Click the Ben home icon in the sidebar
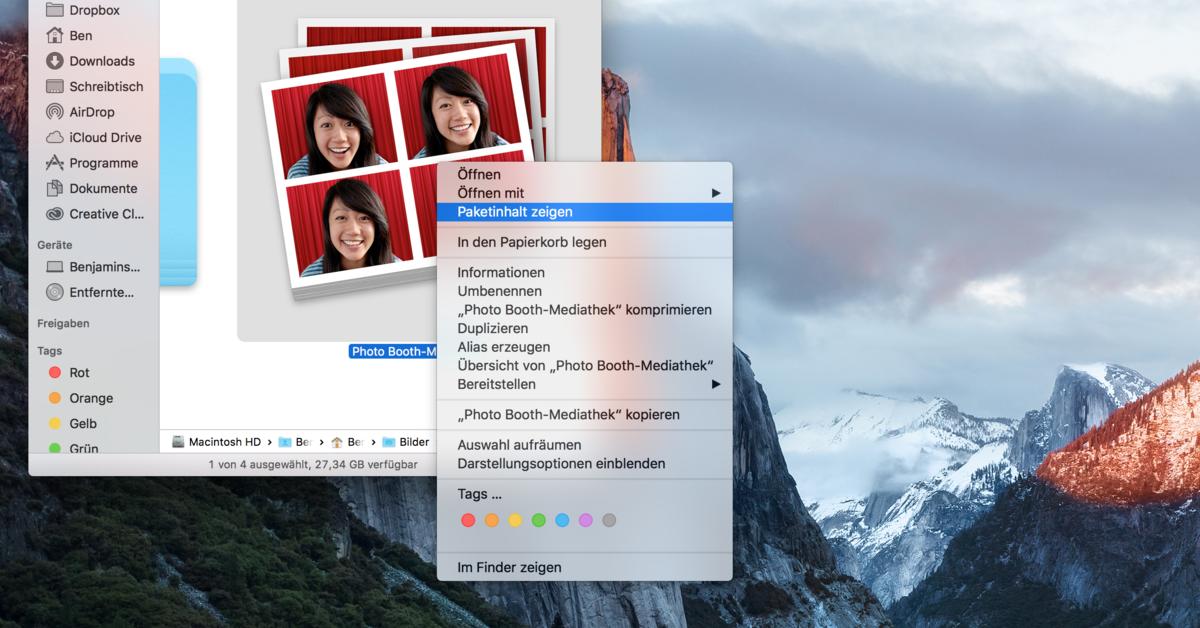Image resolution: width=1200 pixels, height=628 pixels. [54, 35]
